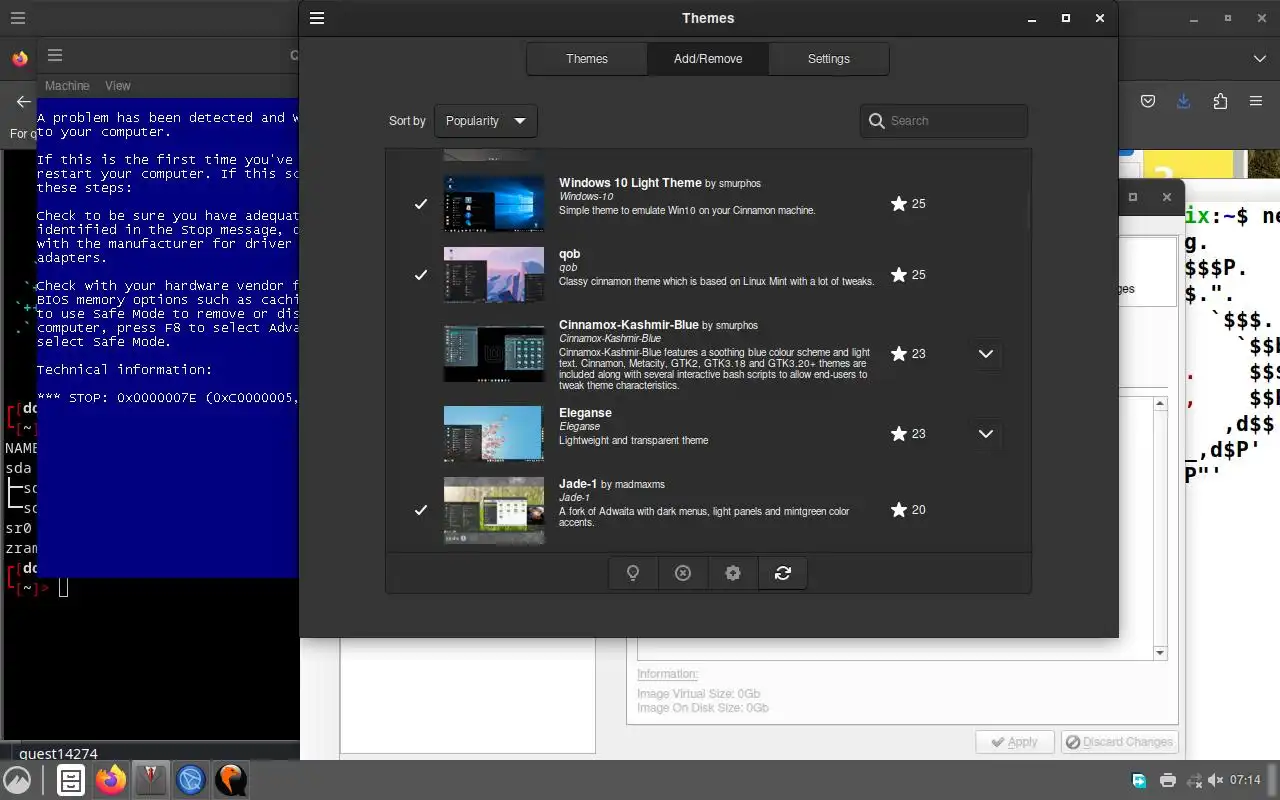Image resolution: width=1280 pixels, height=800 pixels.
Task: Open Firefox Pocket icon in browser toolbar
Action: coord(1148,101)
